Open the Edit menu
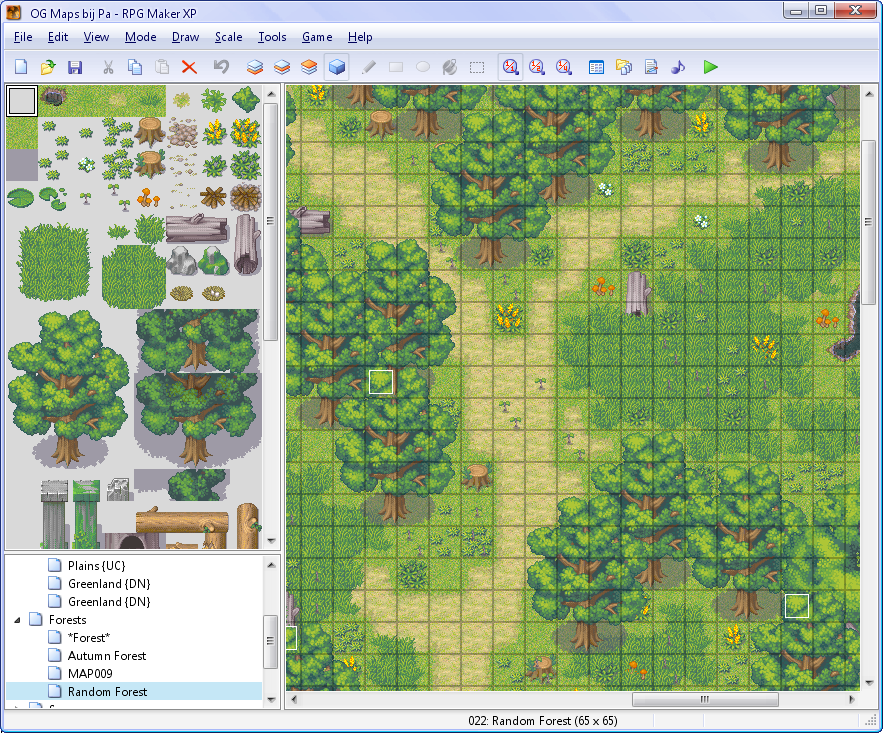 [57, 37]
